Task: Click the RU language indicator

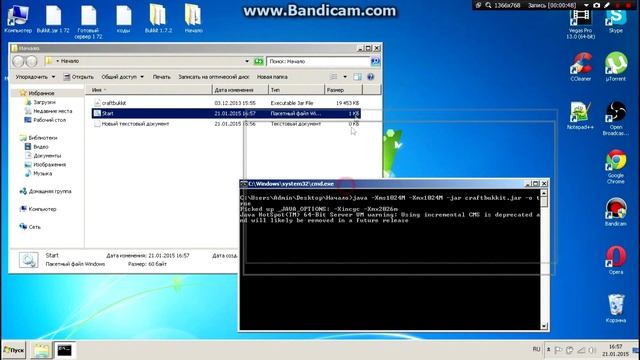Action: pos(536,350)
